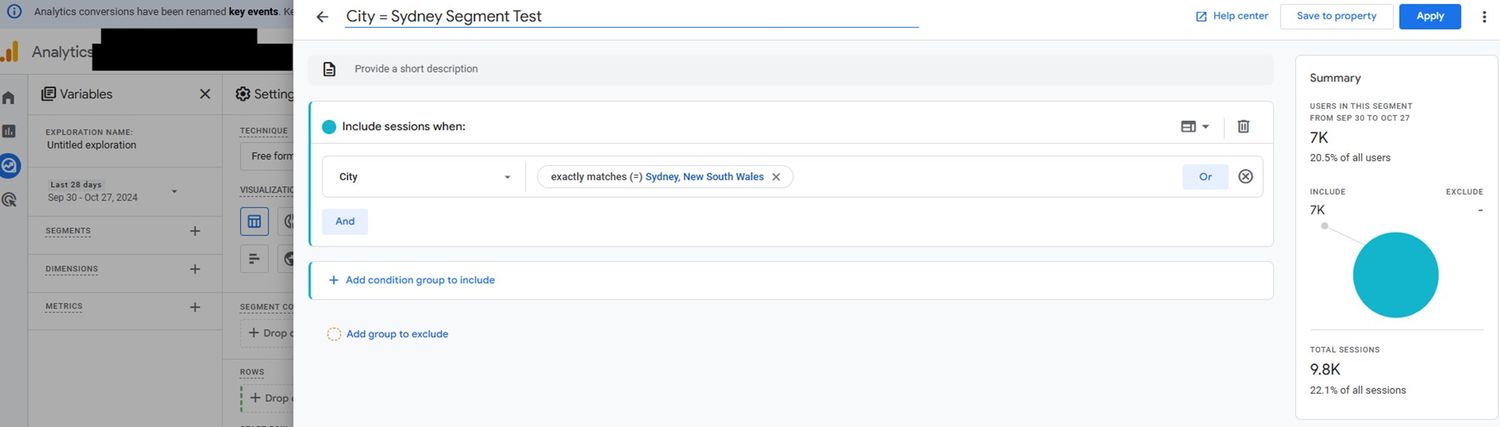
Task: Click the Variables panel icon
Action: [48, 94]
